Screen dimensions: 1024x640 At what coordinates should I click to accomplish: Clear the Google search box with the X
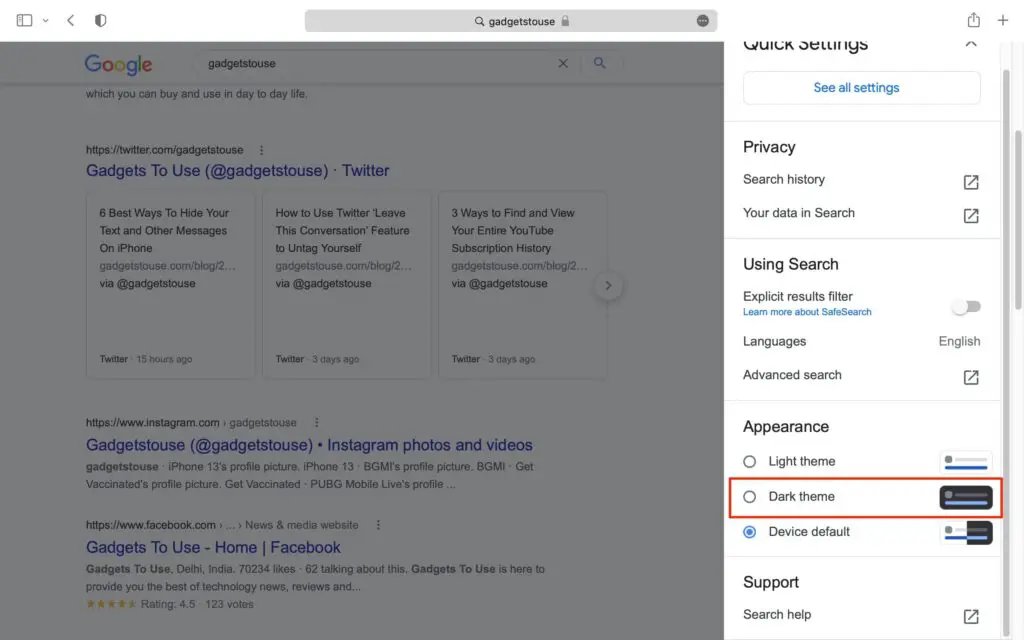pyautogui.click(x=563, y=63)
